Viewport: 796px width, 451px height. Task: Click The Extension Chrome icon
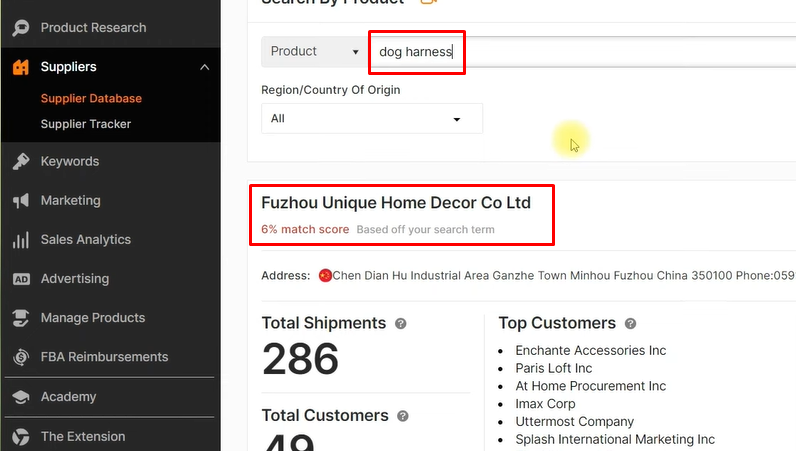point(21,437)
